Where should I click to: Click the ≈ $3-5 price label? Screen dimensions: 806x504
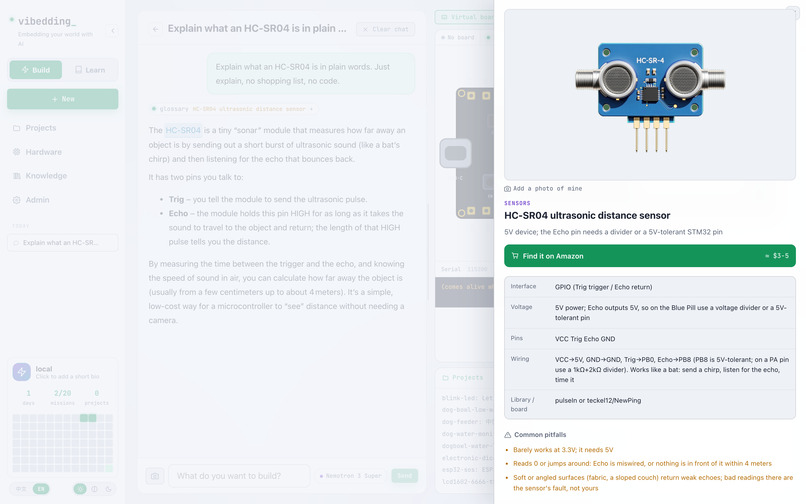click(x=777, y=256)
